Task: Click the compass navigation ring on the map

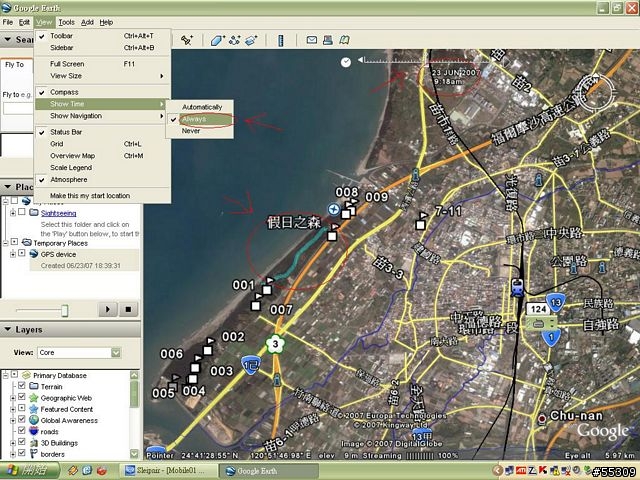Action: click(x=596, y=92)
